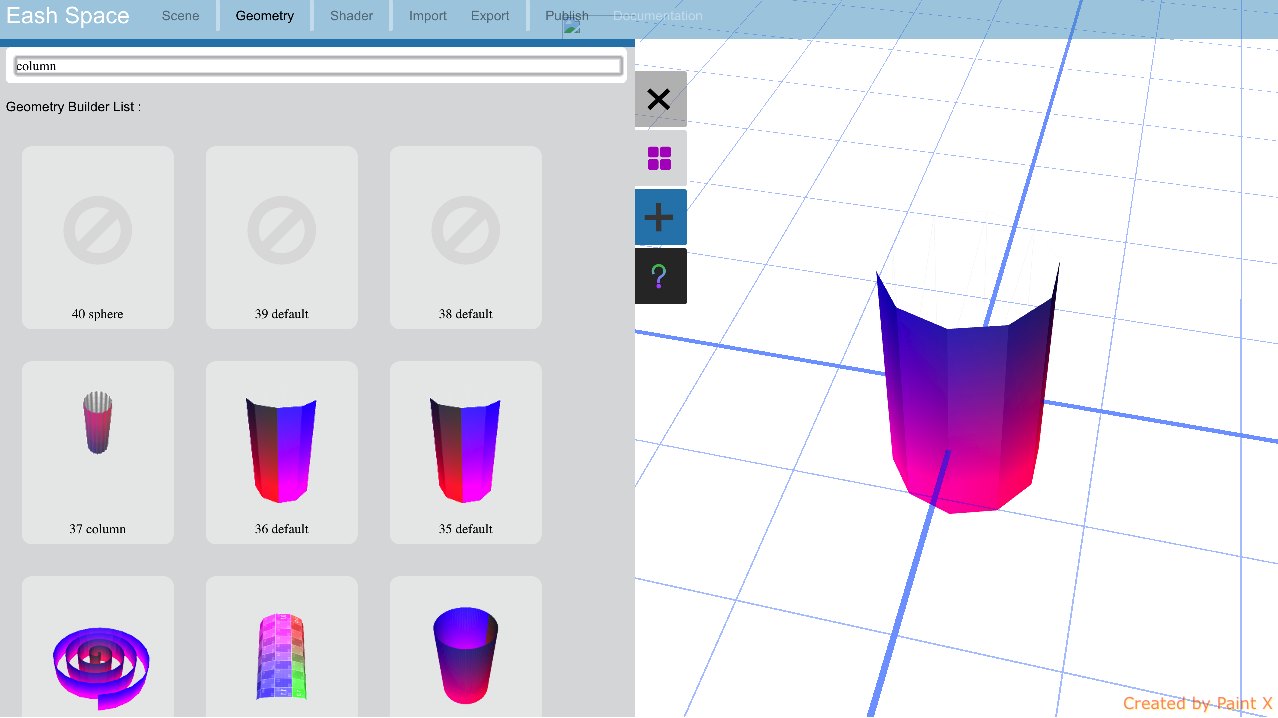Image resolution: width=1278 pixels, height=718 pixels.
Task: Select the 40 sphere placeholder icon
Action: pyautogui.click(x=98, y=231)
